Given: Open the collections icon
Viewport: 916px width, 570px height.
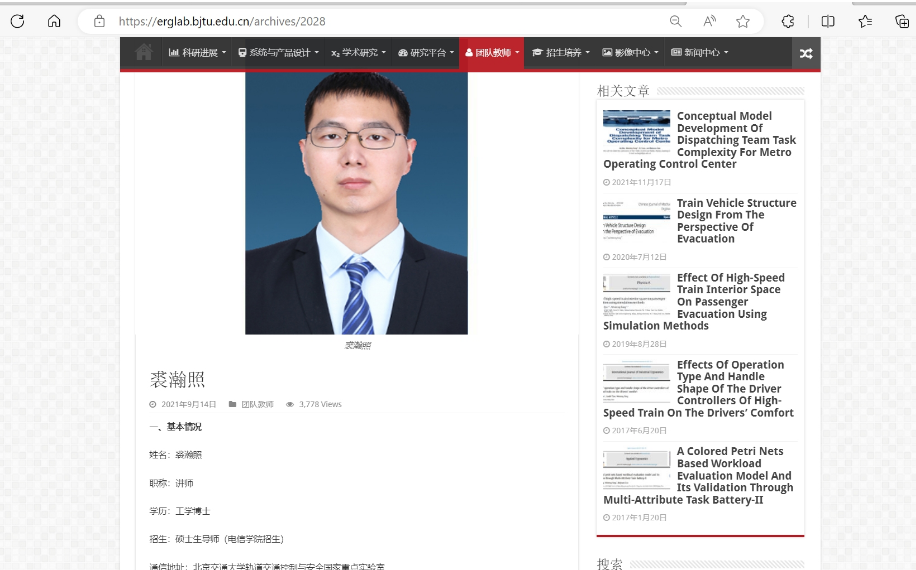Looking at the screenshot, I should [901, 21].
